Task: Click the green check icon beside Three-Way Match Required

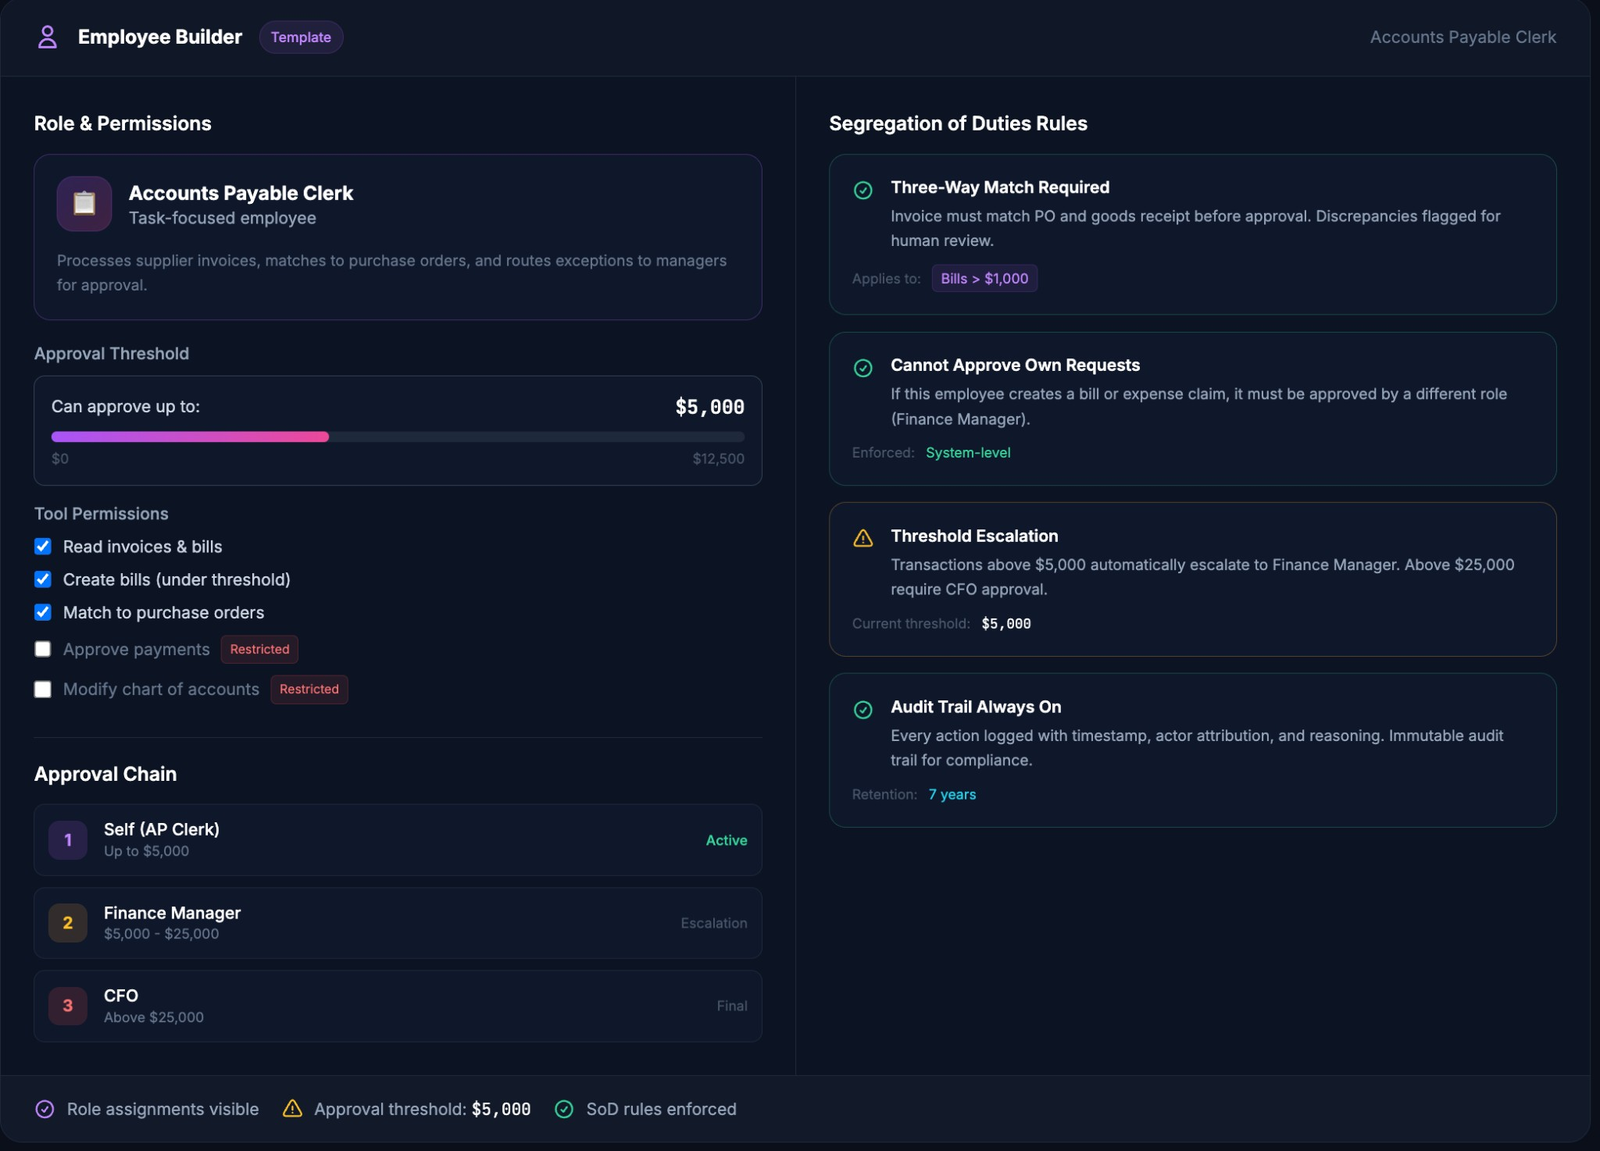Action: [862, 188]
